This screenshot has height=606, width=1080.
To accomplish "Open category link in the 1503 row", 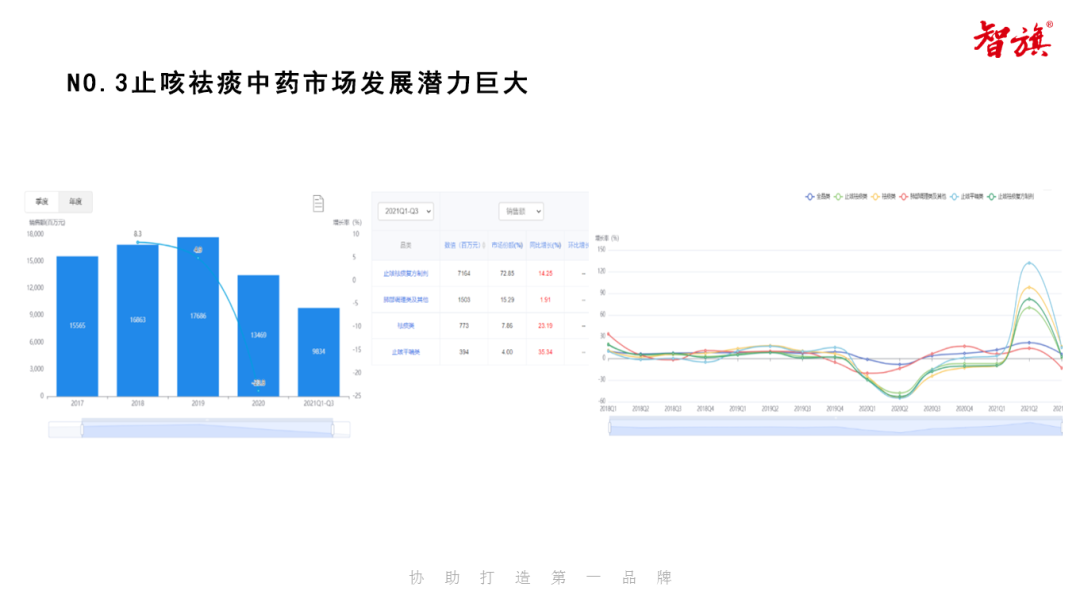I will pos(406,300).
